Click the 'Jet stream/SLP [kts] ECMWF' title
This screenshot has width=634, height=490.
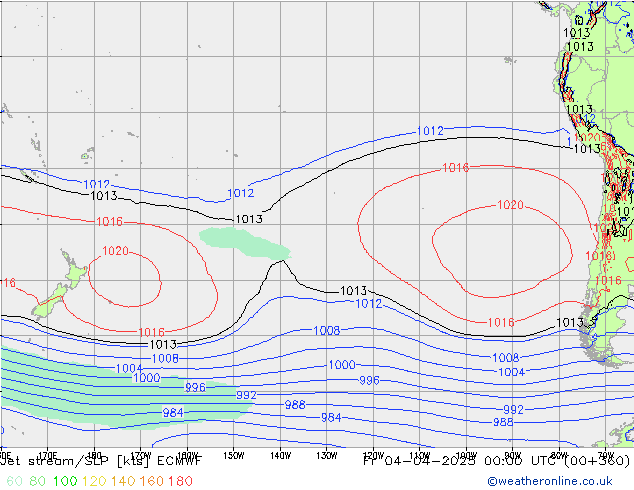(x=101, y=461)
